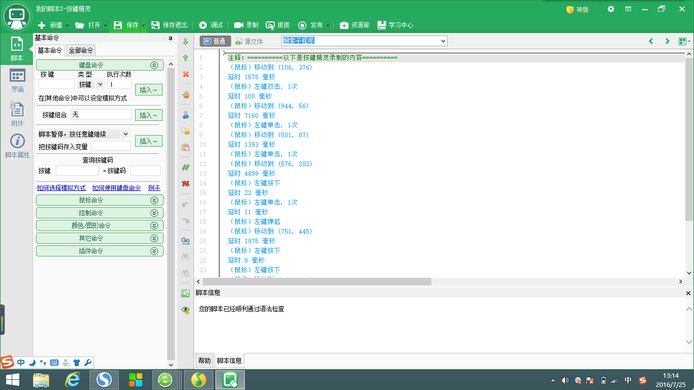Click the undo arrow icon in vertical toolbar
Image resolution: width=694 pixels, height=390 pixels.
tap(185, 204)
